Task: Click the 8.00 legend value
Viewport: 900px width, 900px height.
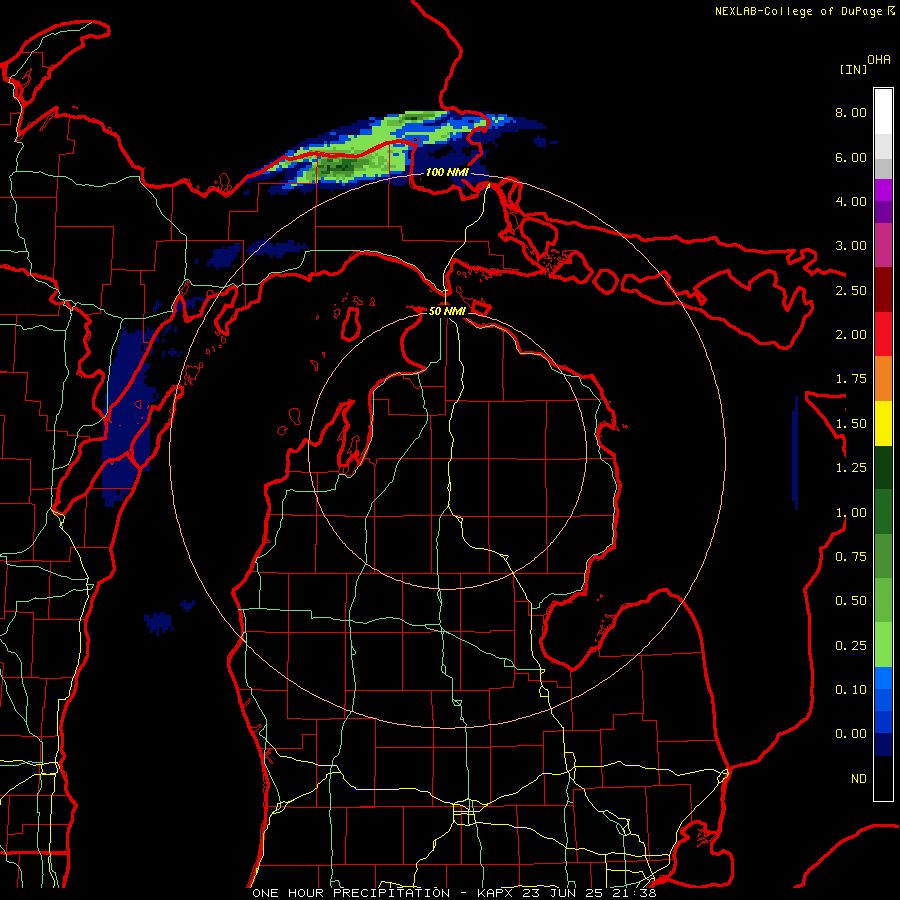Action: [850, 112]
